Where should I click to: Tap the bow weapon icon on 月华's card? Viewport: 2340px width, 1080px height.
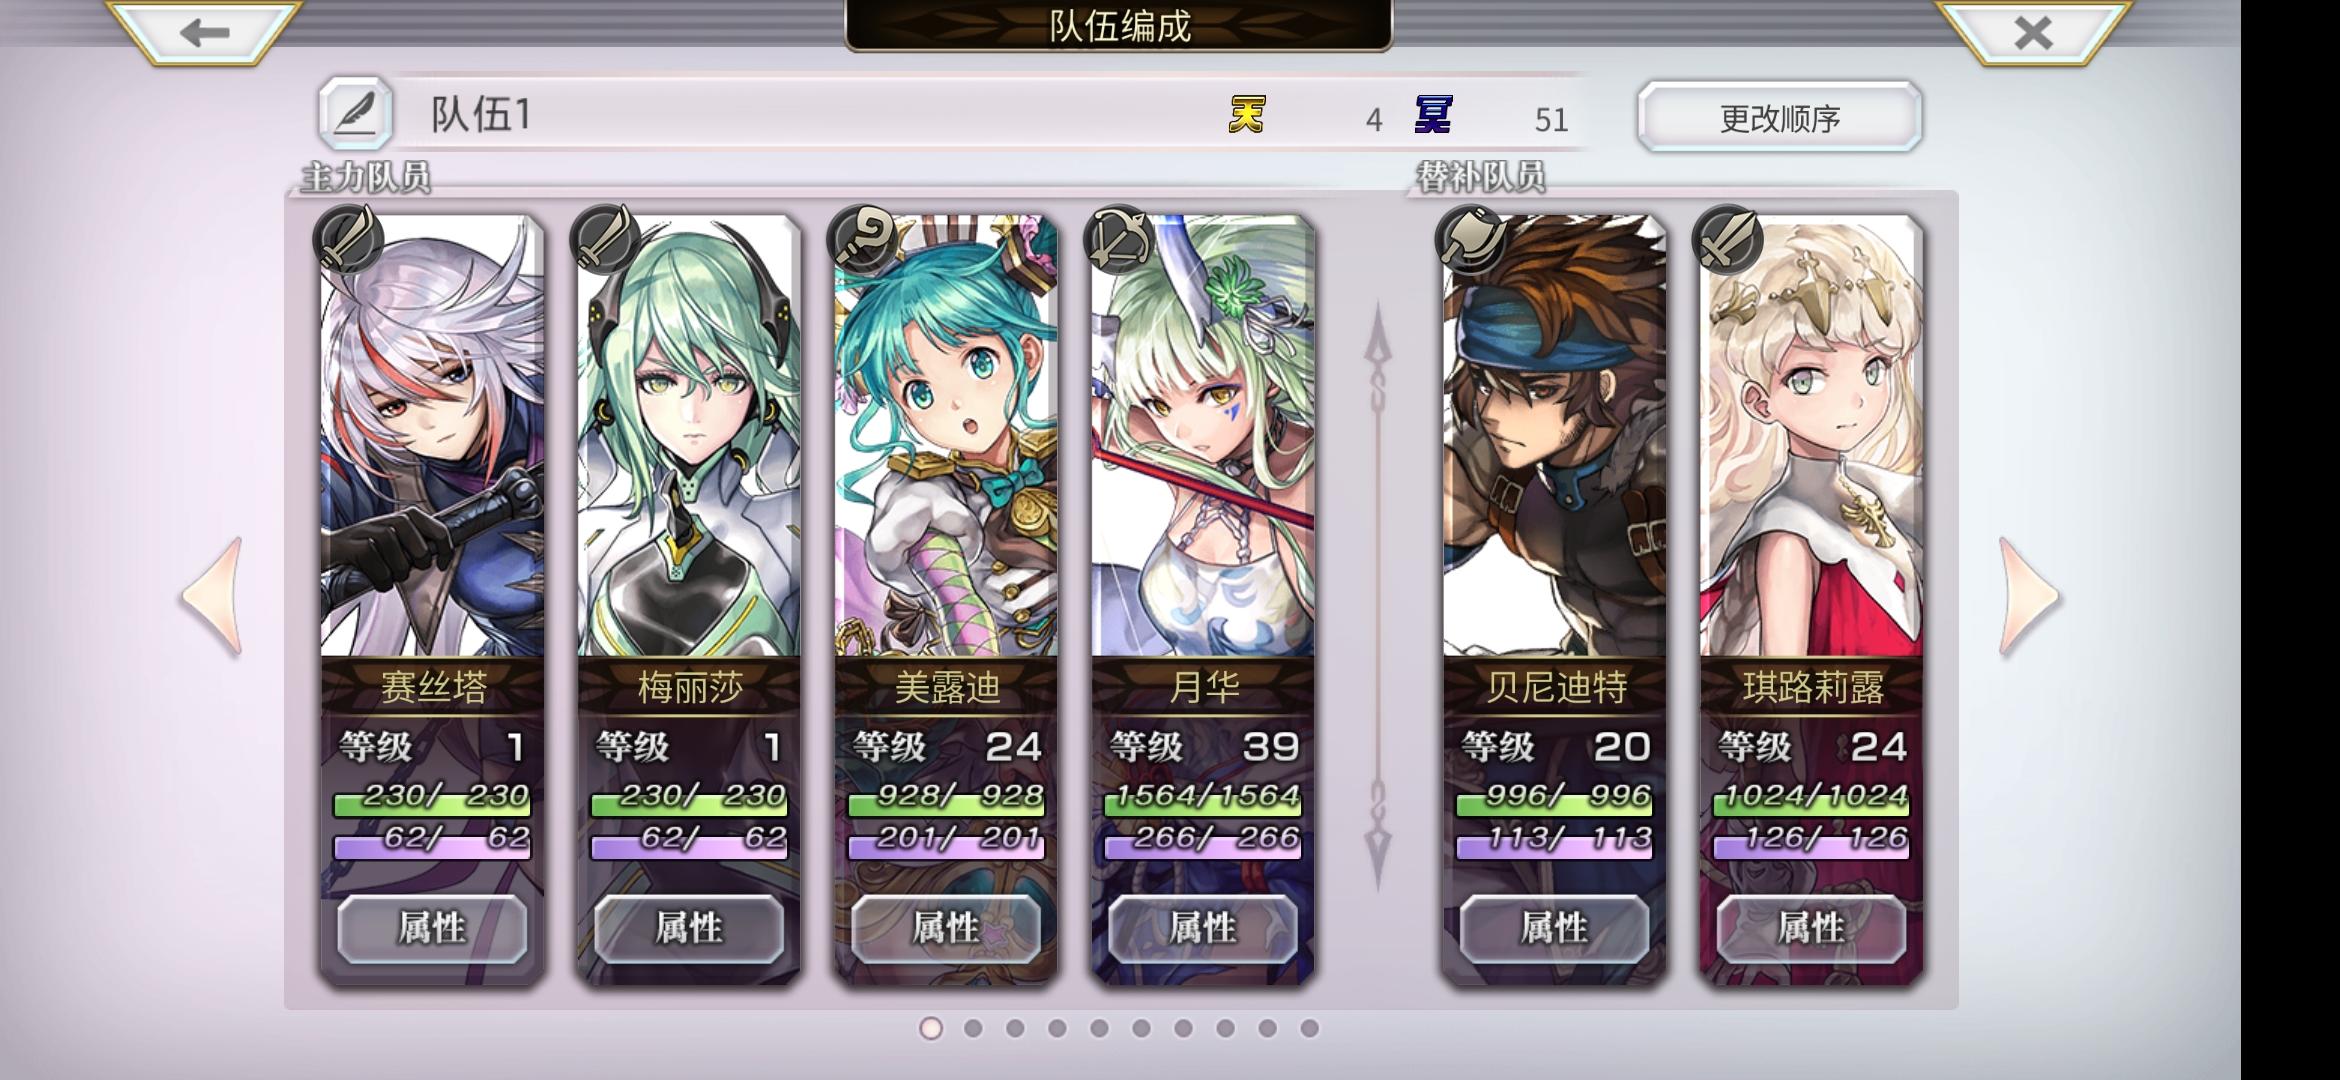click(x=1119, y=240)
